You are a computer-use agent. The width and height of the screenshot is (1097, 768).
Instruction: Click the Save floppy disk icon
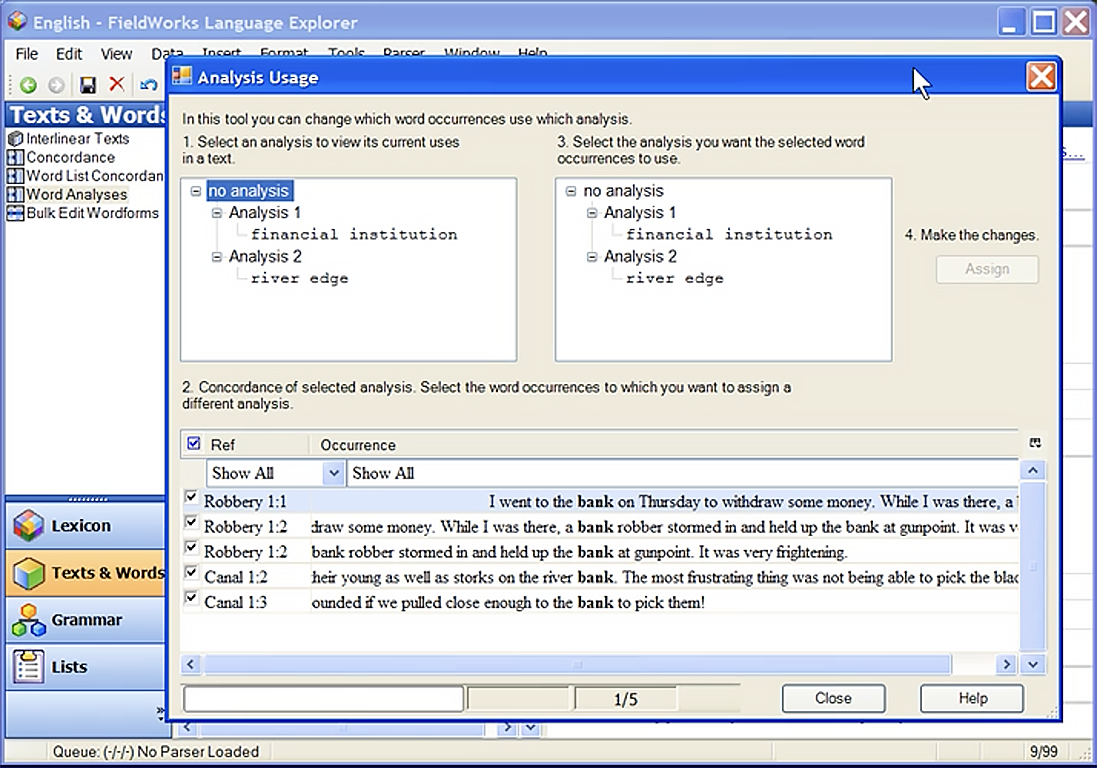pyautogui.click(x=88, y=85)
